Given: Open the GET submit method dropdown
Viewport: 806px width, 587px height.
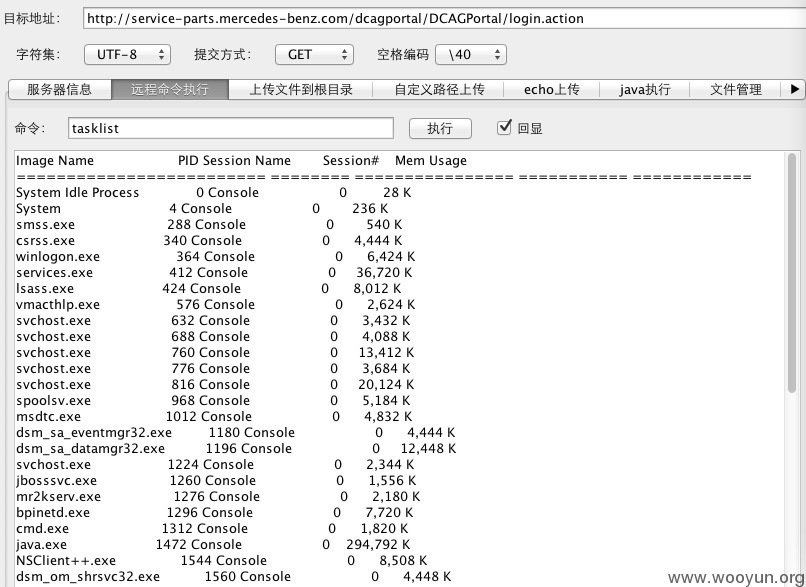Looking at the screenshot, I should point(314,54).
